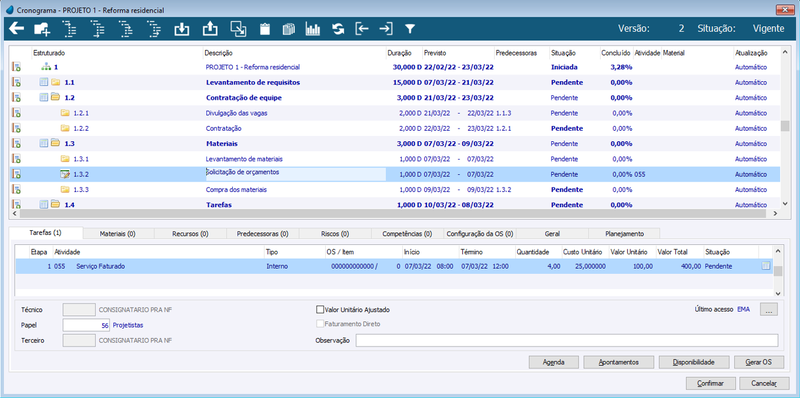The height and width of the screenshot is (398, 800).
Task: Click the ellipsis button beside Último acesso
Action: [769, 309]
